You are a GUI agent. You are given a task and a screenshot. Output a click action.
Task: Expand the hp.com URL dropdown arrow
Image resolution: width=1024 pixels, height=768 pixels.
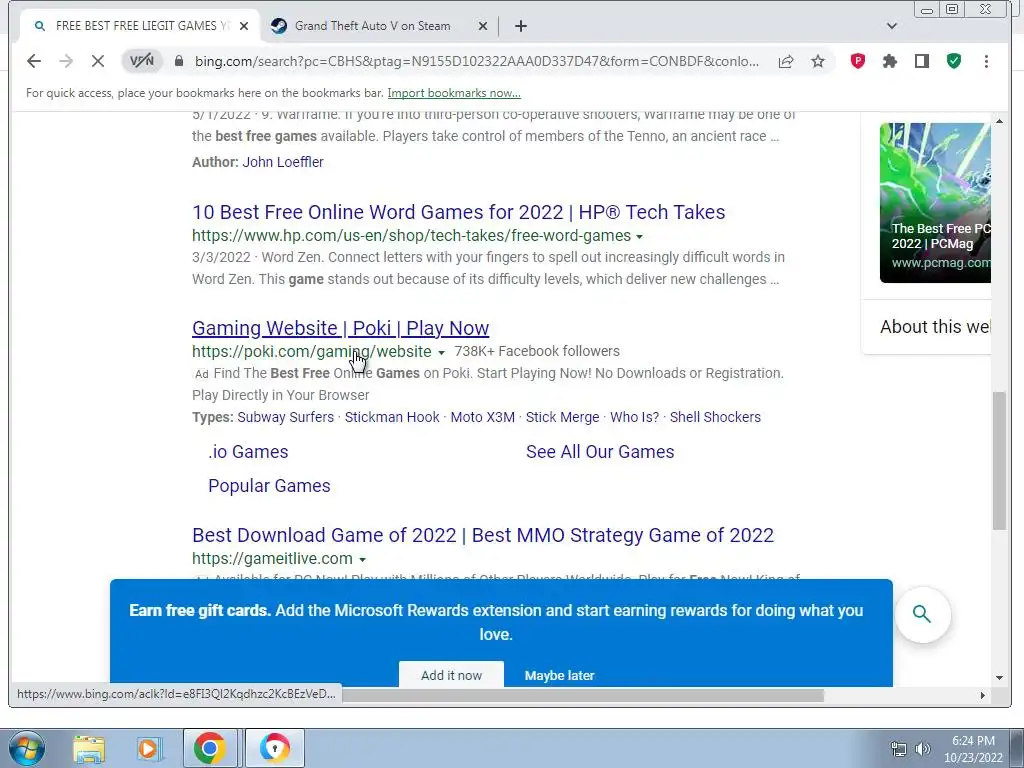pos(639,236)
